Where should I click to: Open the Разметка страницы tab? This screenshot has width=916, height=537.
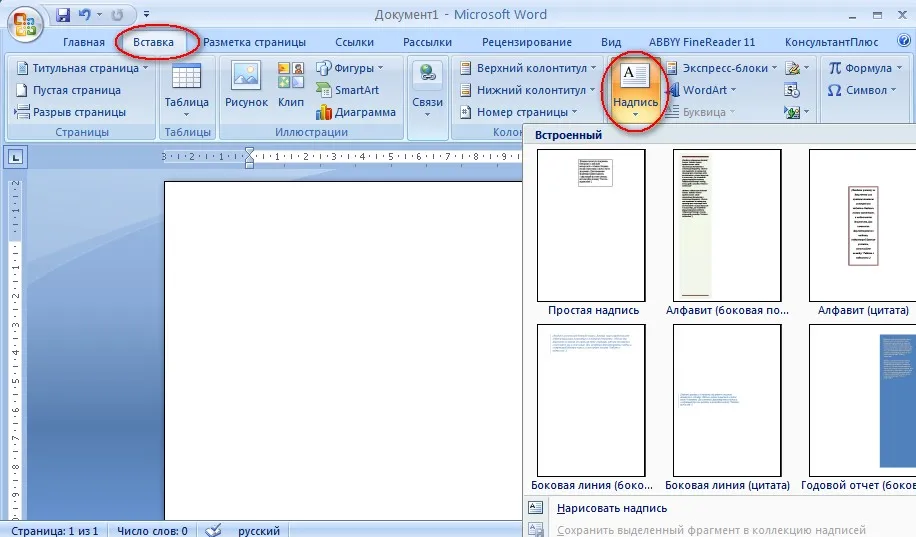(254, 42)
